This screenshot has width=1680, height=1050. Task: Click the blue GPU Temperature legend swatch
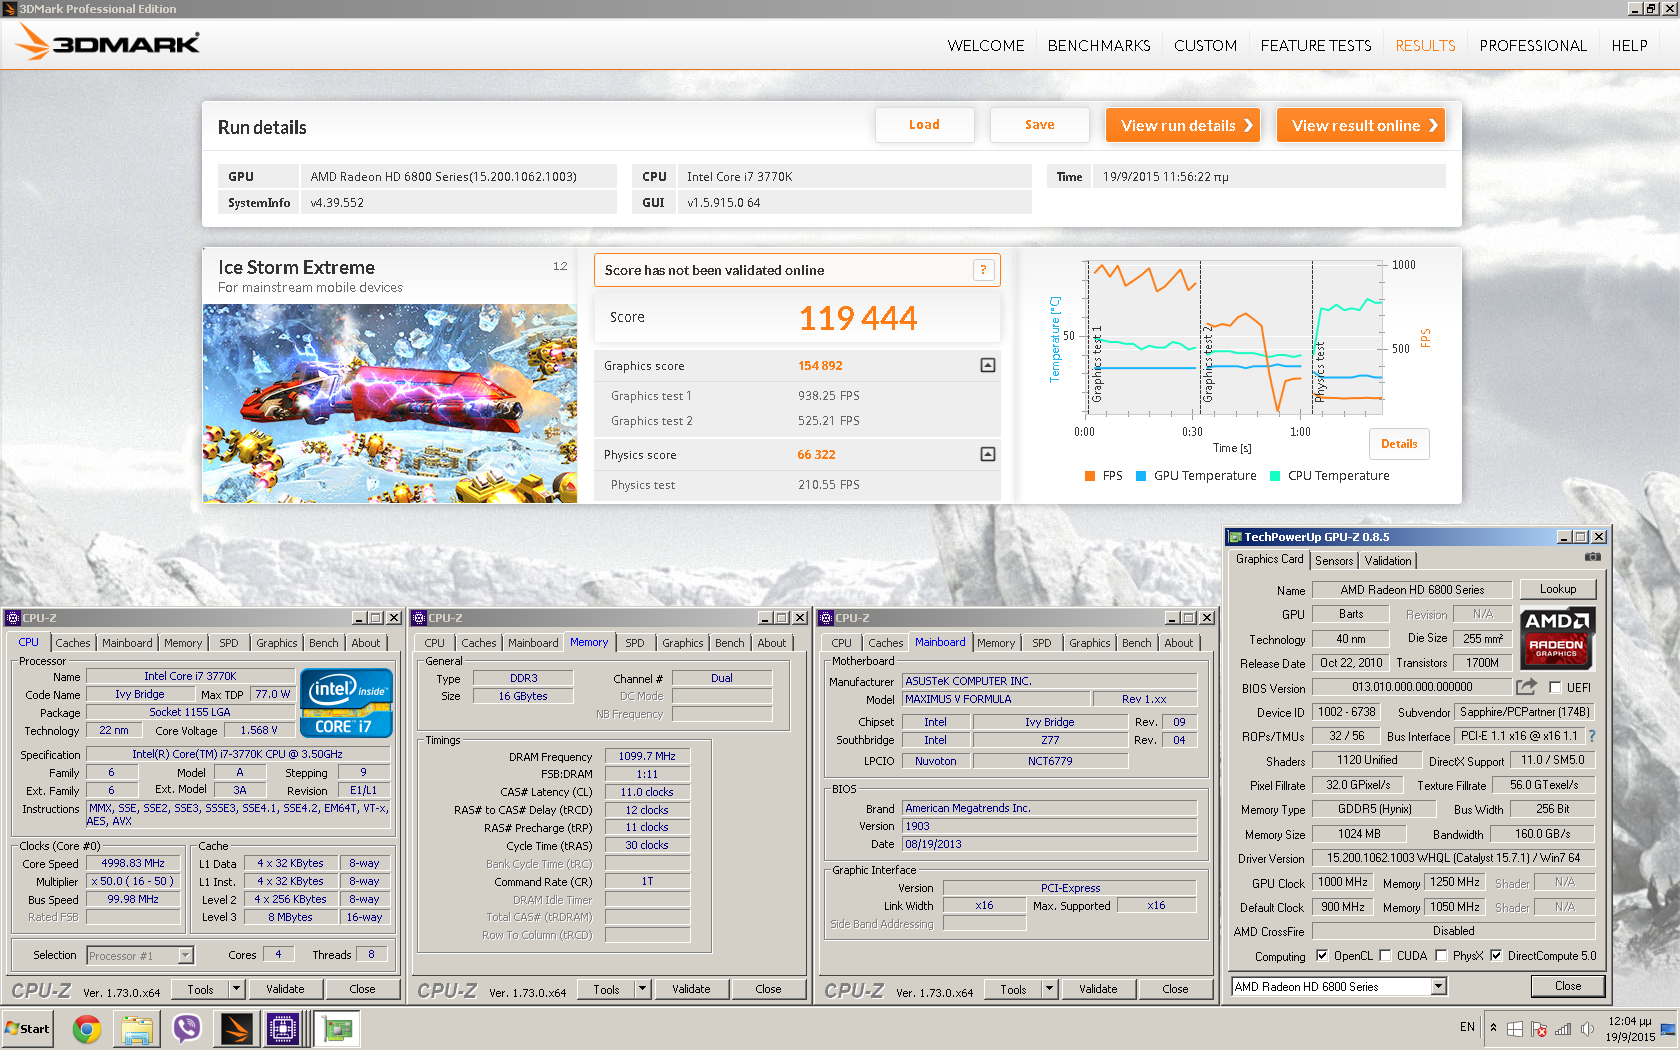click(x=1141, y=476)
